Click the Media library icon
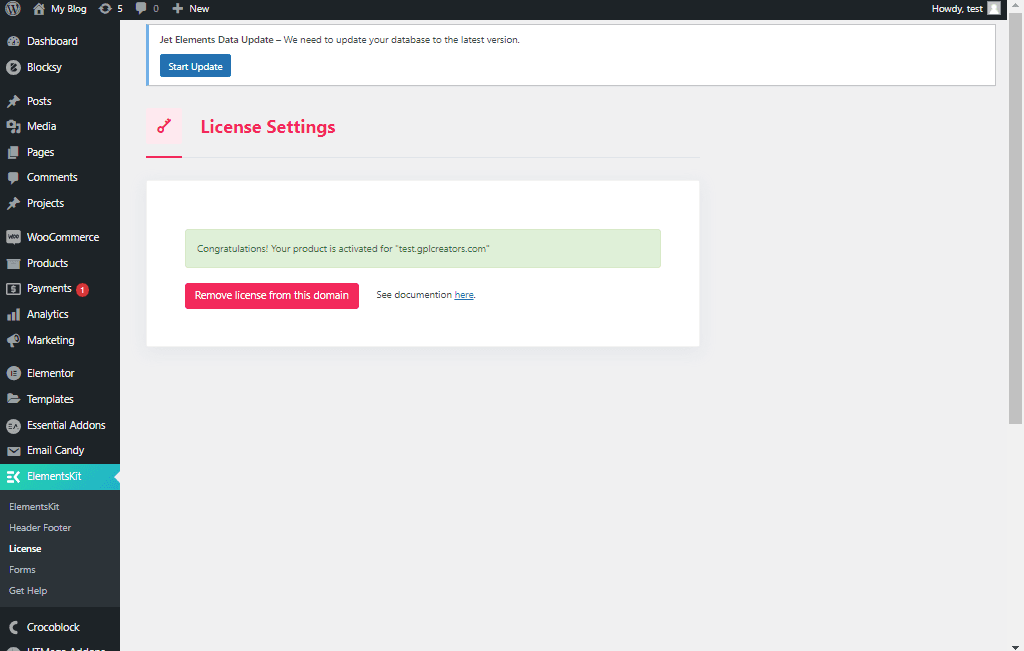The height and width of the screenshot is (651, 1024). point(13,127)
